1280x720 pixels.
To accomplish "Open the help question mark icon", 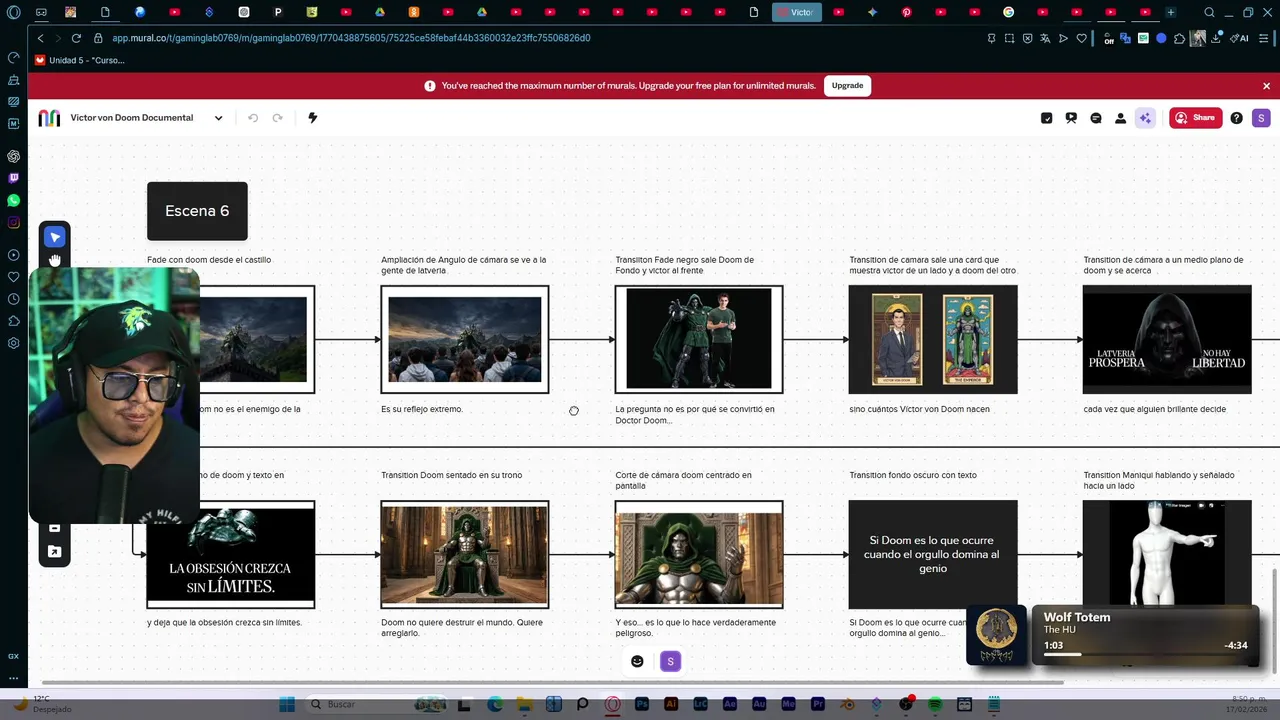I will pyautogui.click(x=1236, y=118).
